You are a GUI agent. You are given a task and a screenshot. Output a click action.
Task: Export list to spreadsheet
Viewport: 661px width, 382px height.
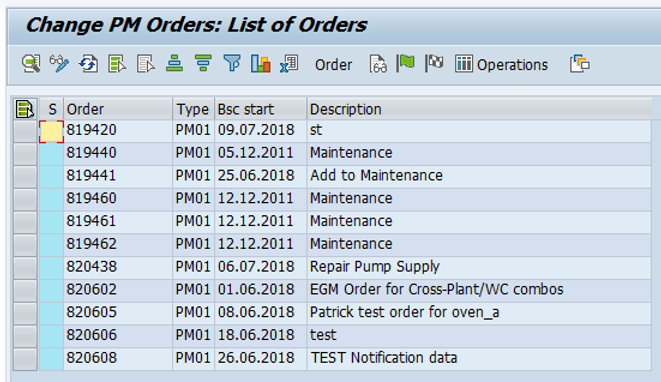[x=289, y=64]
